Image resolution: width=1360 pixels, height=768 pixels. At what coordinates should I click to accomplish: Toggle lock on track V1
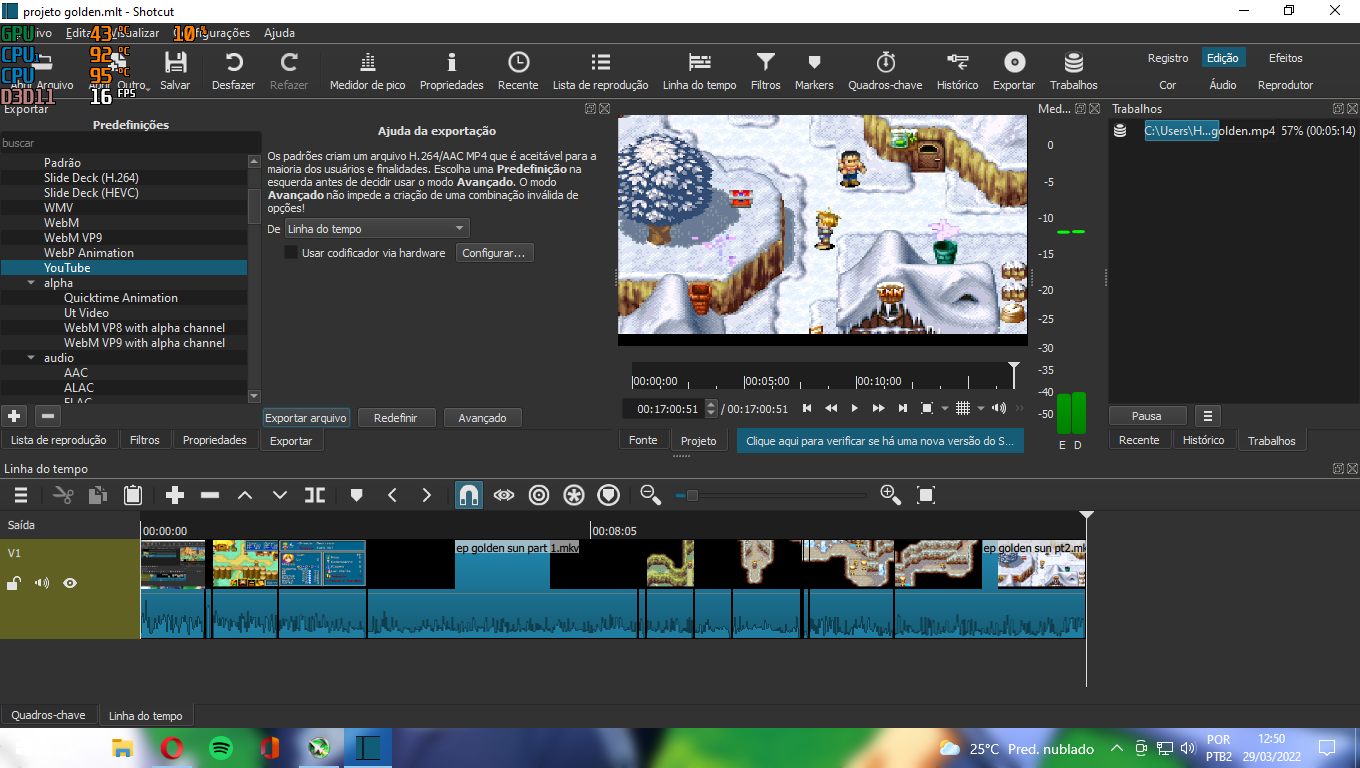(x=14, y=583)
